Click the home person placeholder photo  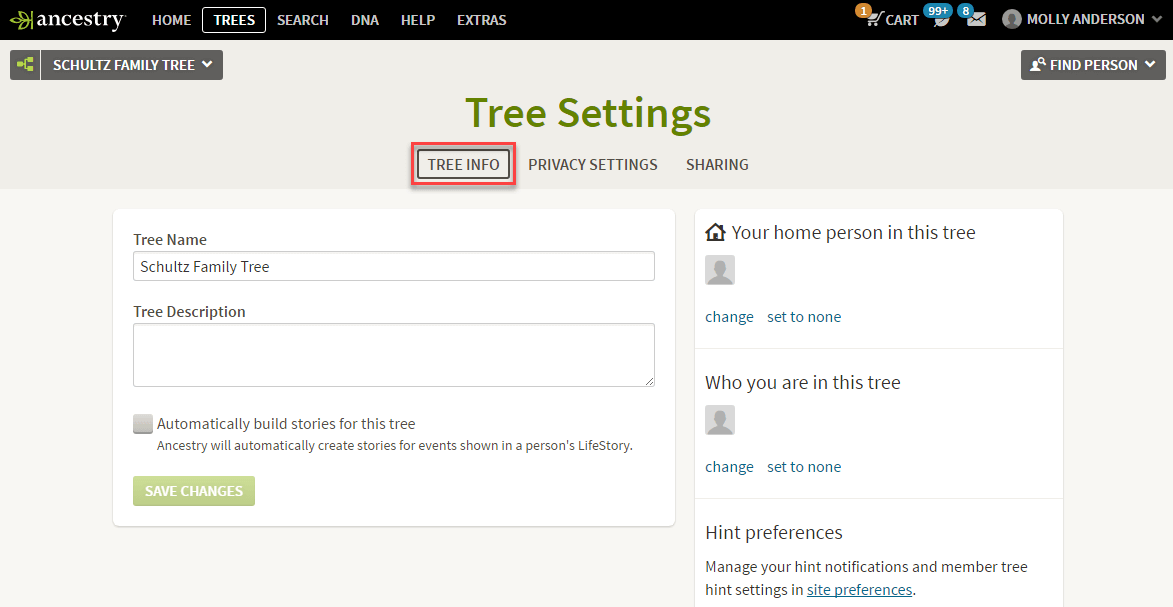720,270
